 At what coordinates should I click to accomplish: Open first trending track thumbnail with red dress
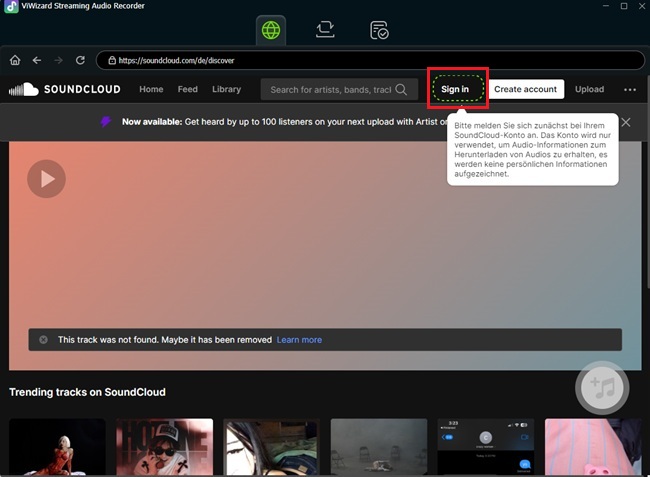point(57,447)
